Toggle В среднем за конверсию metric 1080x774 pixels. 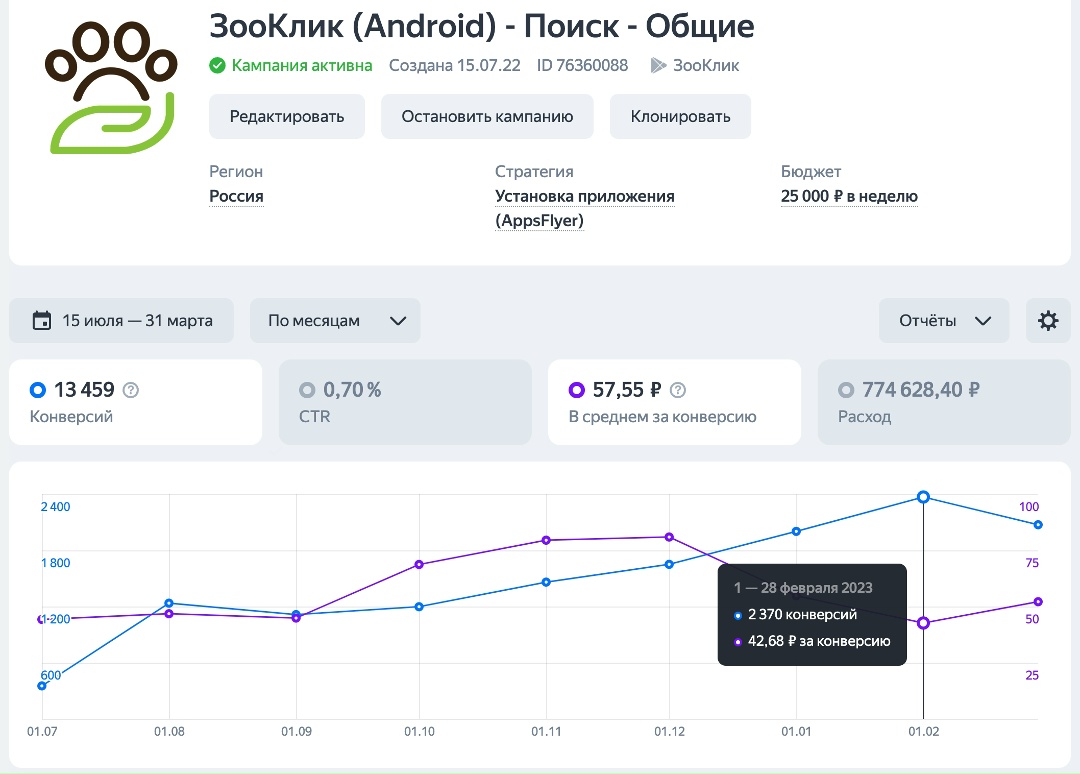pos(674,402)
